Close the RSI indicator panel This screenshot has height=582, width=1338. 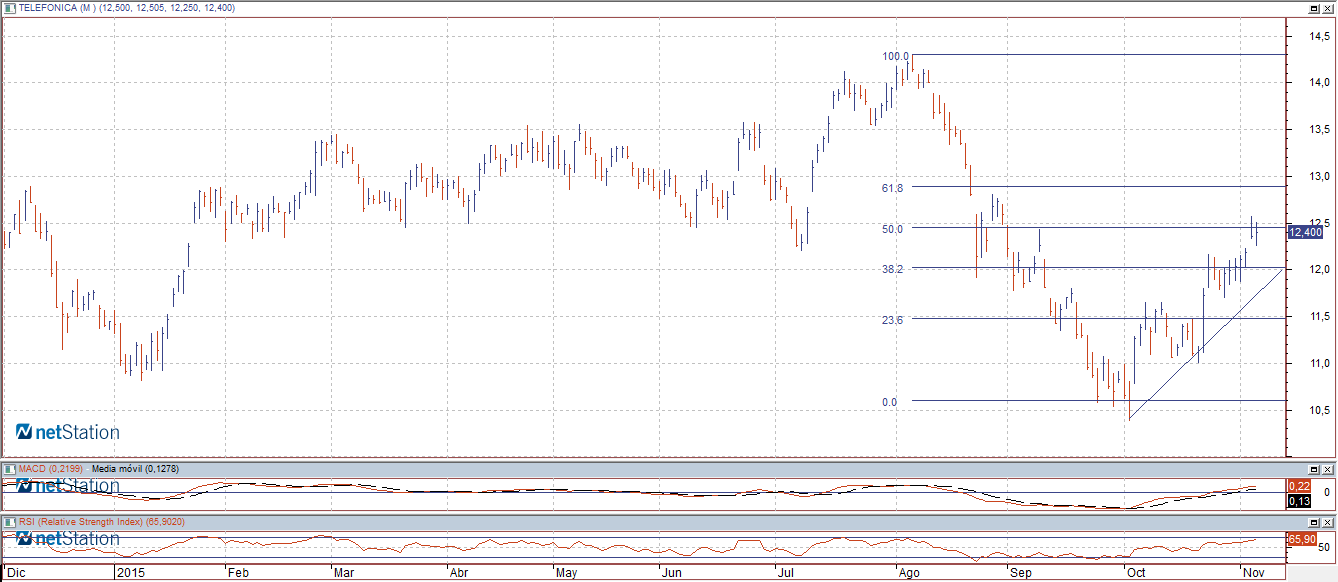[x=1328, y=523]
